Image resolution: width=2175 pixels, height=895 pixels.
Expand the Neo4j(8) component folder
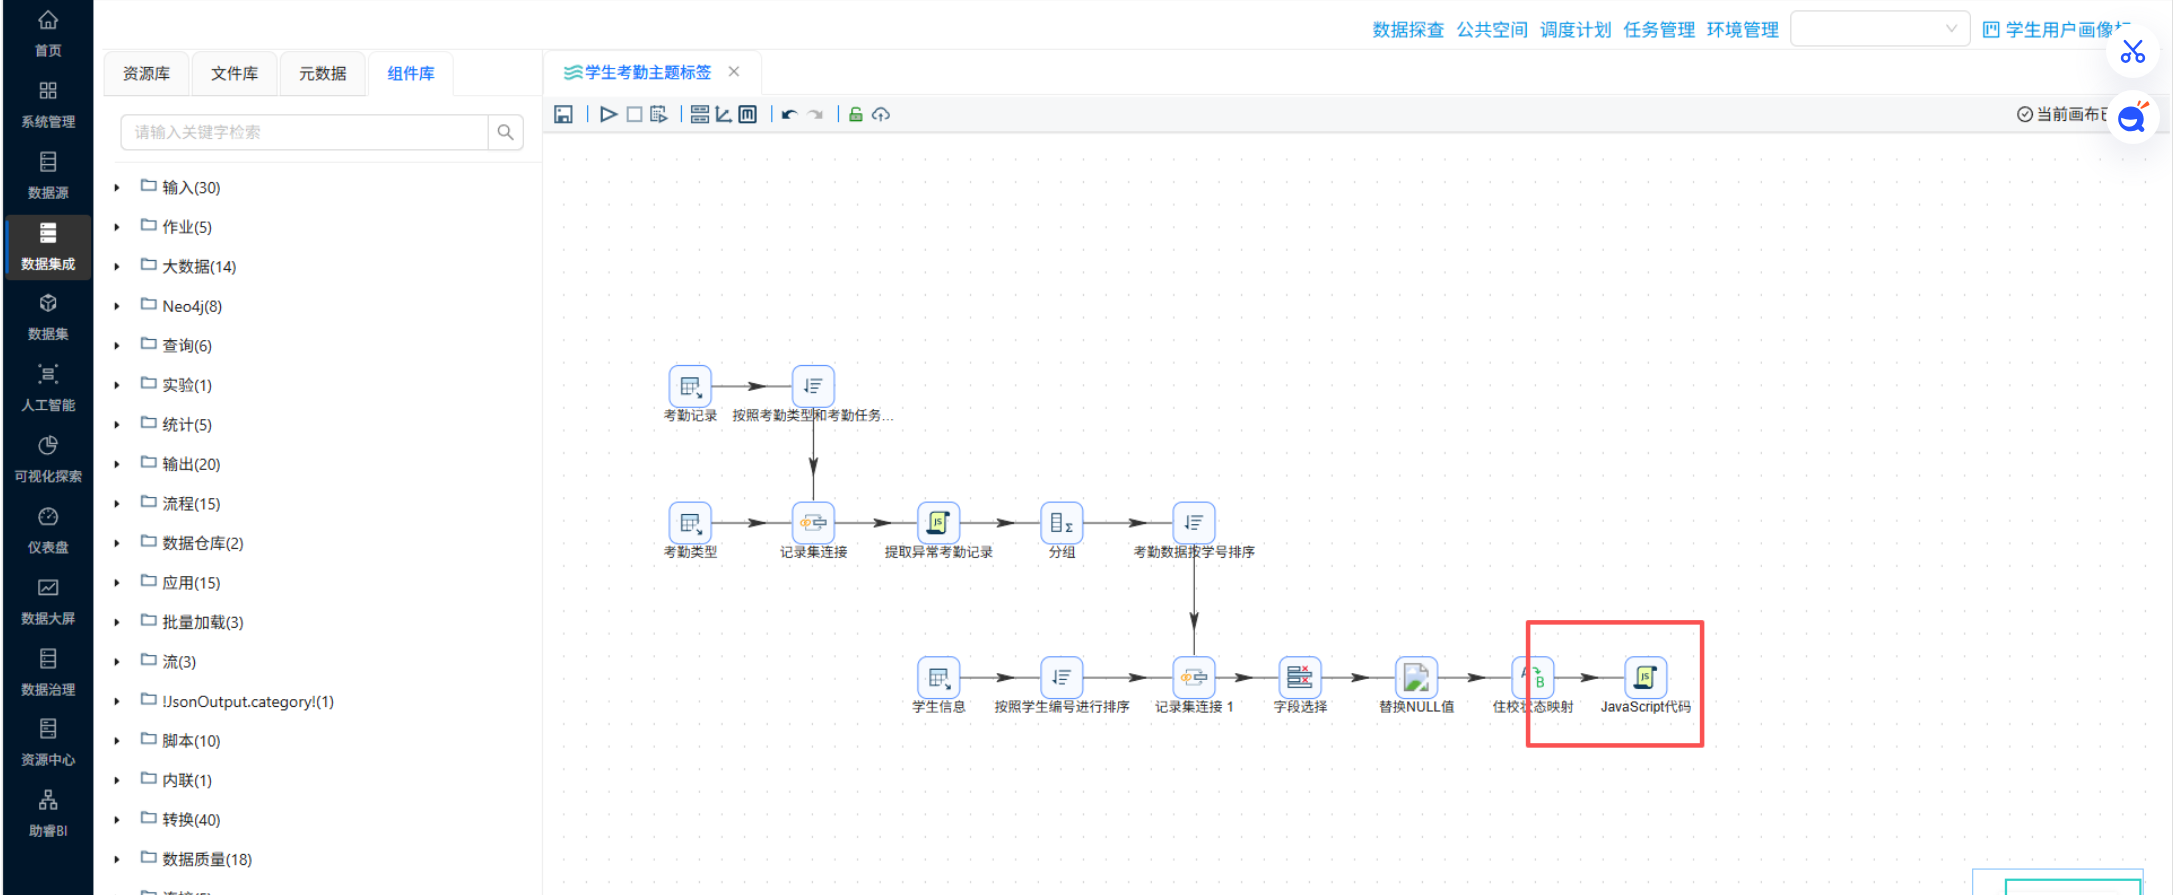coord(117,306)
